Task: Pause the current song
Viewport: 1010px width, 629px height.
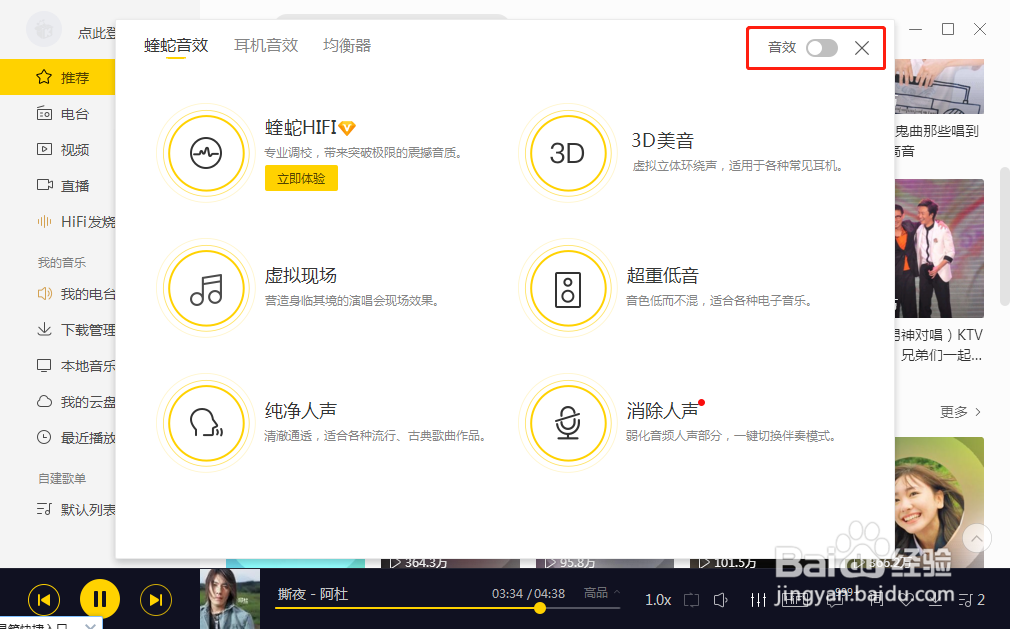Action: [x=100, y=599]
